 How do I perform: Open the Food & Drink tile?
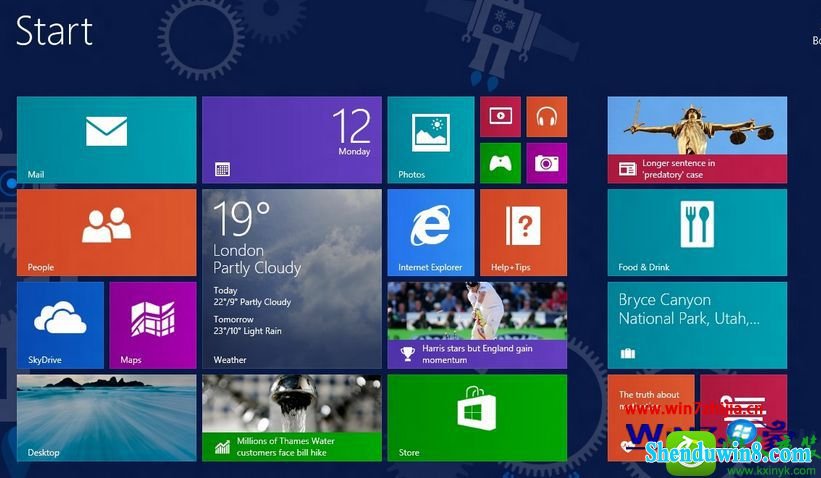coord(697,232)
